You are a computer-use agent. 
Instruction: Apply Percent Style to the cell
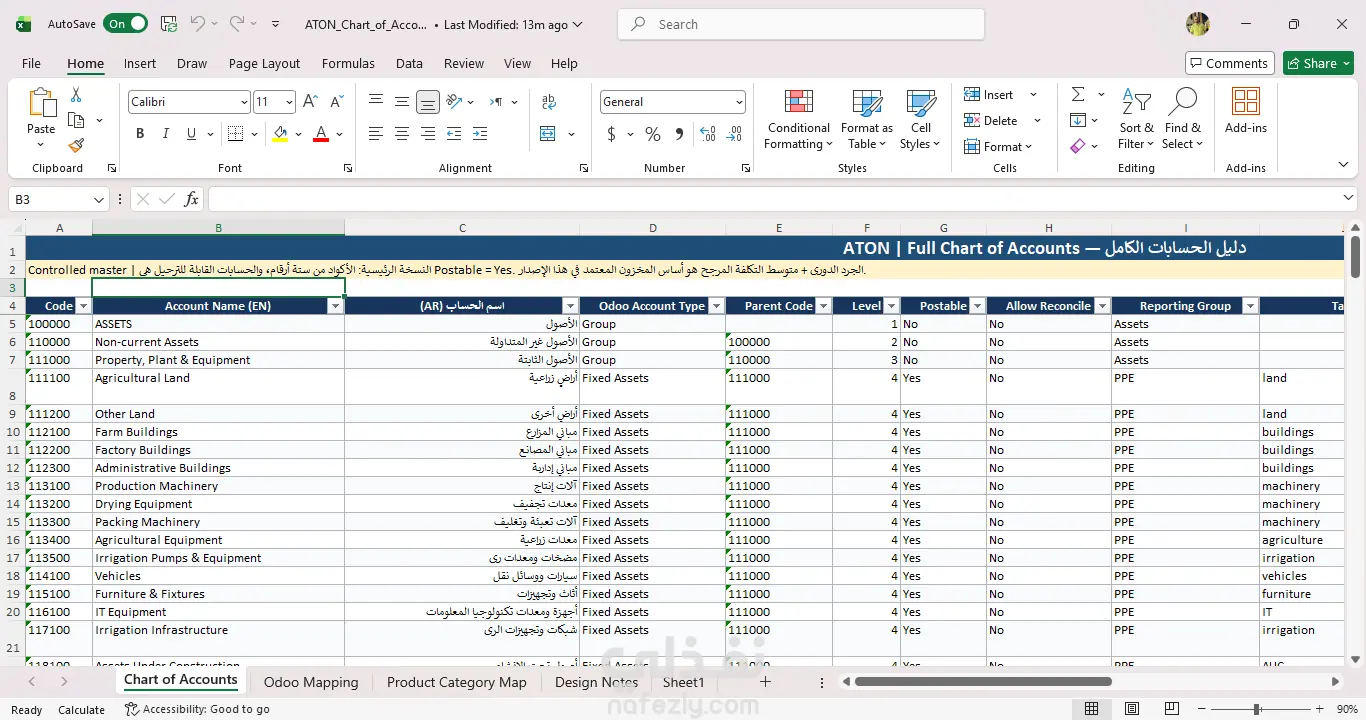coord(653,134)
